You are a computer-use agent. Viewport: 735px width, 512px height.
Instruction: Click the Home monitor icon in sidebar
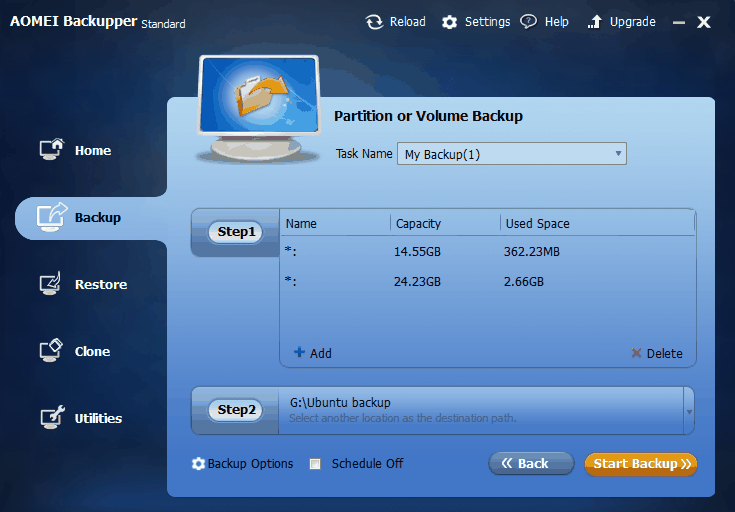point(52,150)
